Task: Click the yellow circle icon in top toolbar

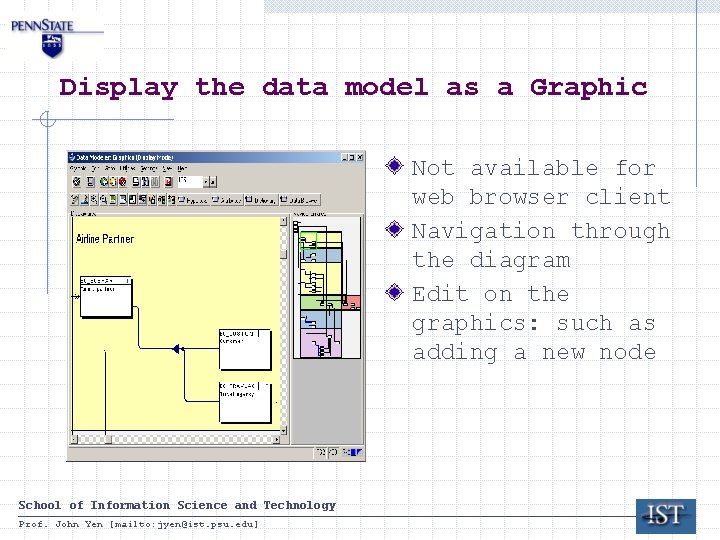Action: pos(113,182)
